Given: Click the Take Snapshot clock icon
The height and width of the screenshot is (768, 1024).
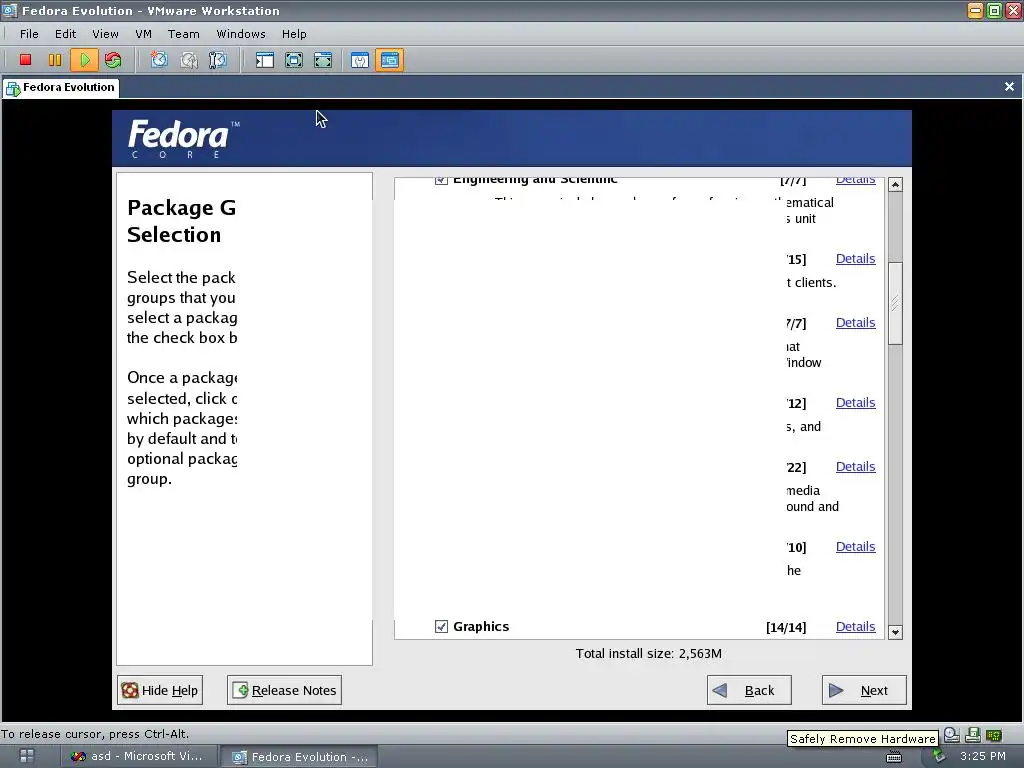Looking at the screenshot, I should click(x=159, y=60).
